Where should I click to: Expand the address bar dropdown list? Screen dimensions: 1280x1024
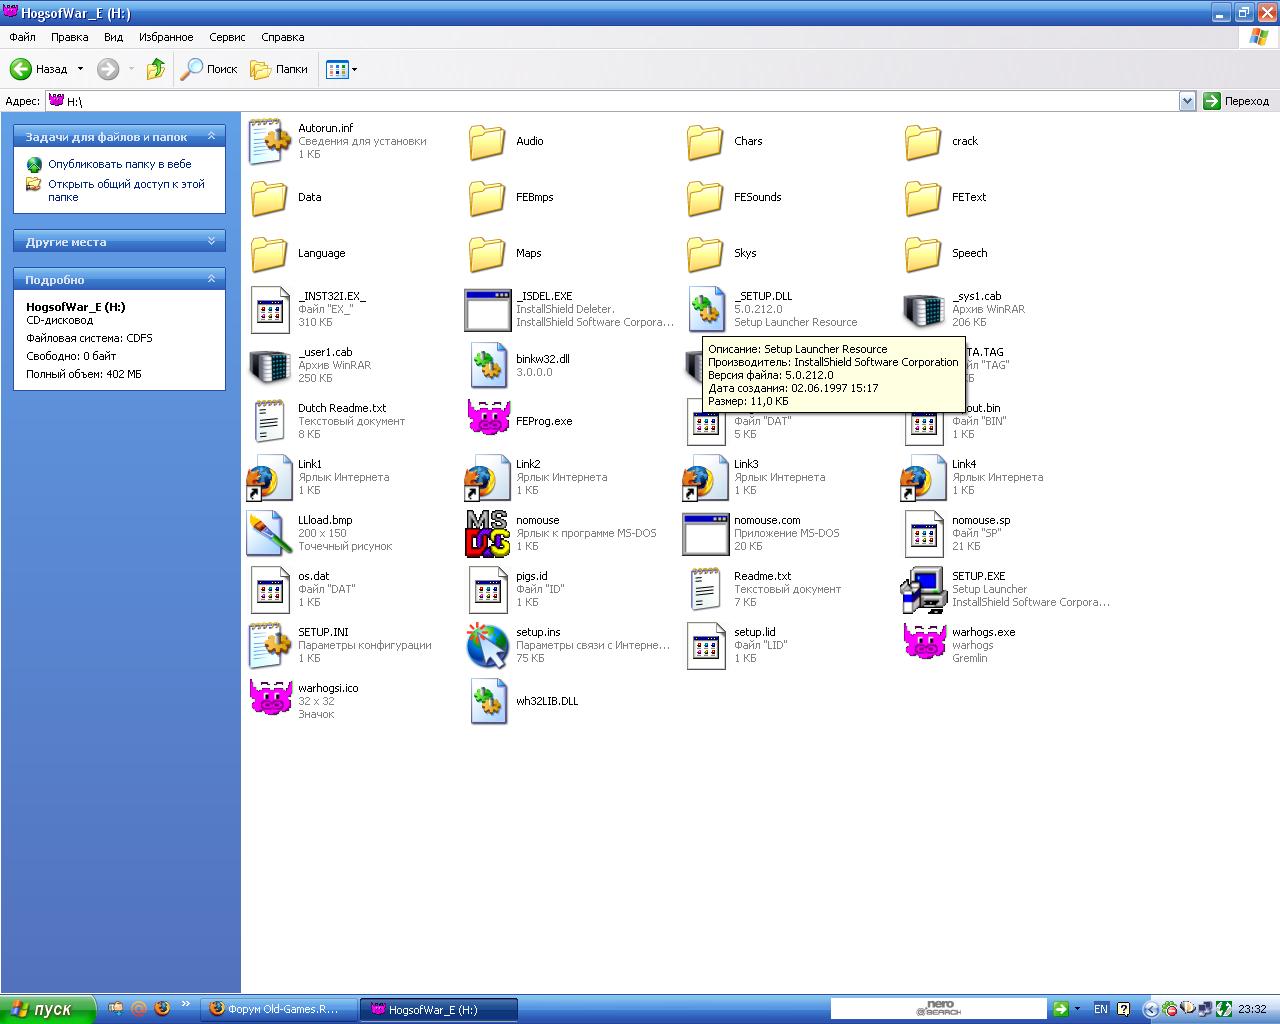[x=1187, y=101]
